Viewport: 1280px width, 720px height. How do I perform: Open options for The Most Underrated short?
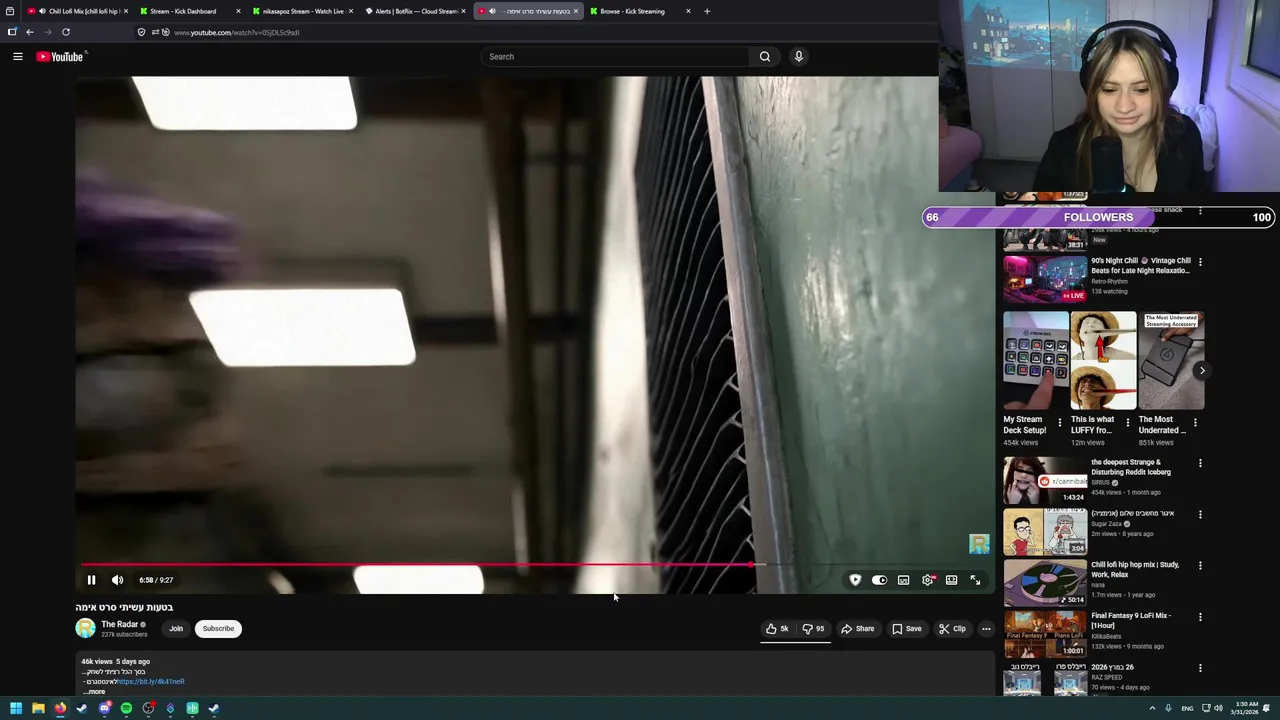pyautogui.click(x=1195, y=423)
